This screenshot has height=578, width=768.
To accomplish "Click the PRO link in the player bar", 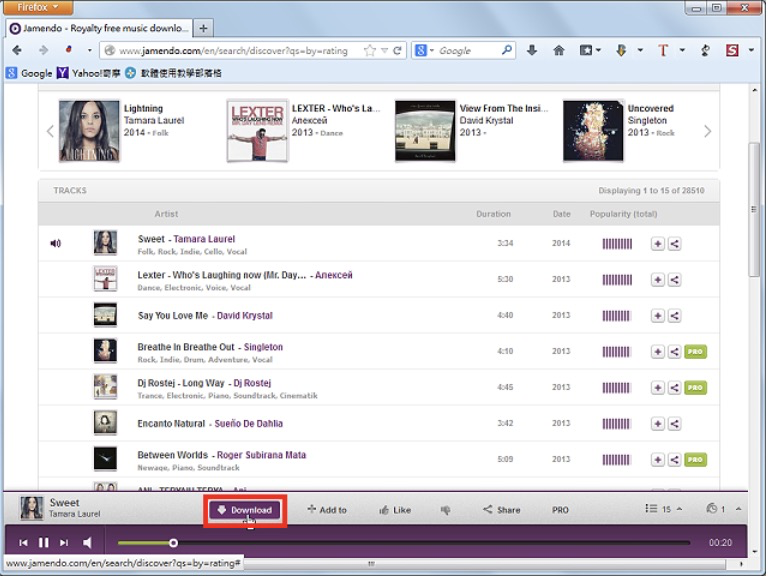I will point(560,510).
